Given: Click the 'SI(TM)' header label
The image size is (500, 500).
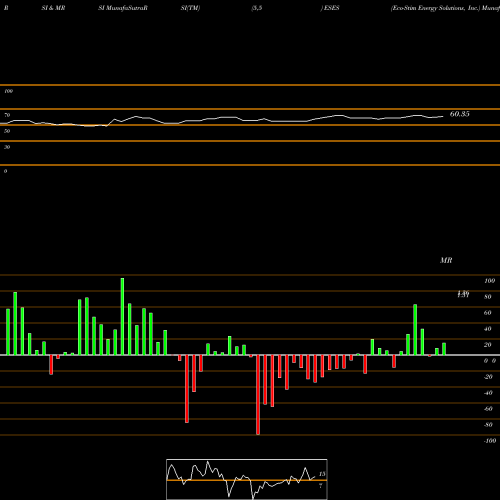Looking at the screenshot, I should 190,8.
